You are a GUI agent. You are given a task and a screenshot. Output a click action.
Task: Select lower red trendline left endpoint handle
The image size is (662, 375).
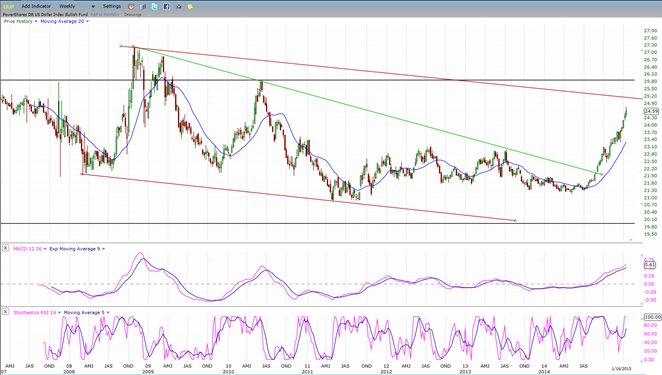(82, 174)
